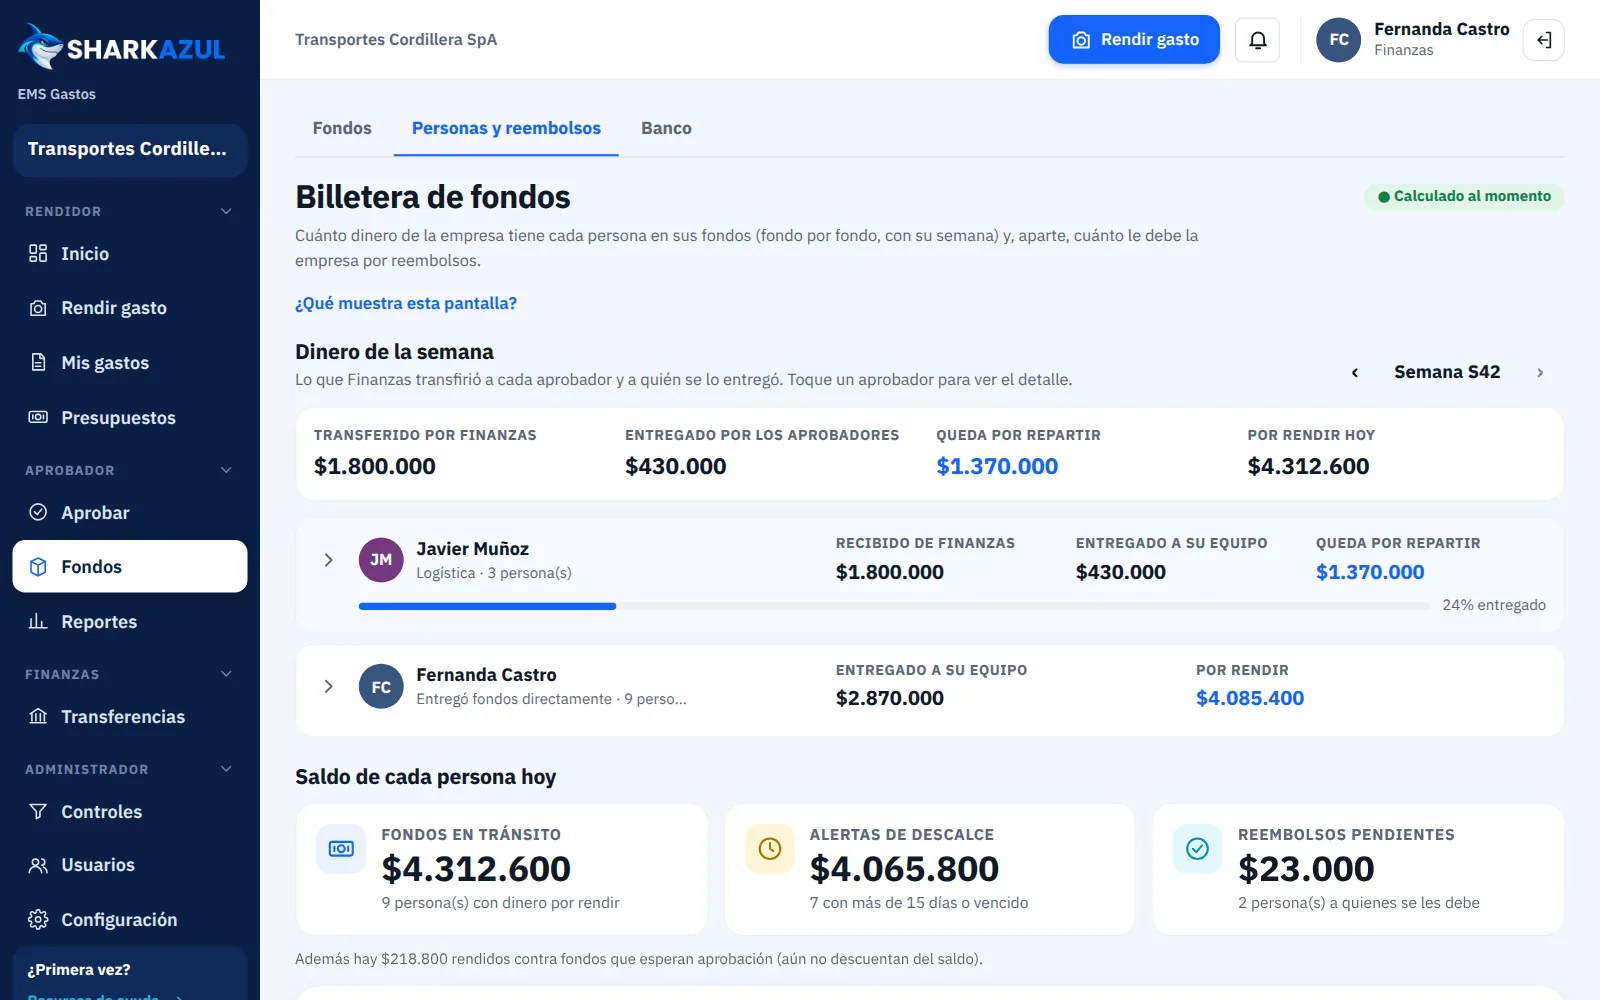Select the Personas y reembolsos tab

pyautogui.click(x=506, y=128)
